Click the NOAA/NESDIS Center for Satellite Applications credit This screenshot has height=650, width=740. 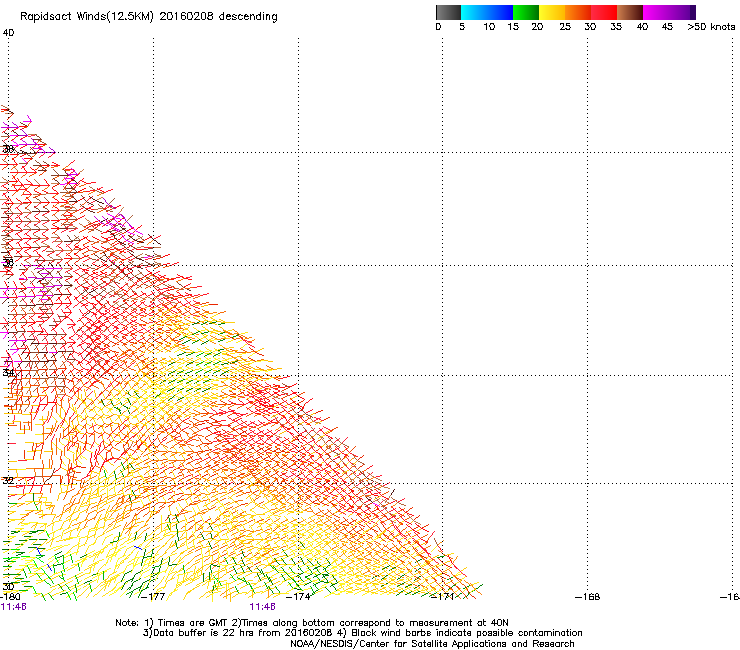click(x=432, y=644)
